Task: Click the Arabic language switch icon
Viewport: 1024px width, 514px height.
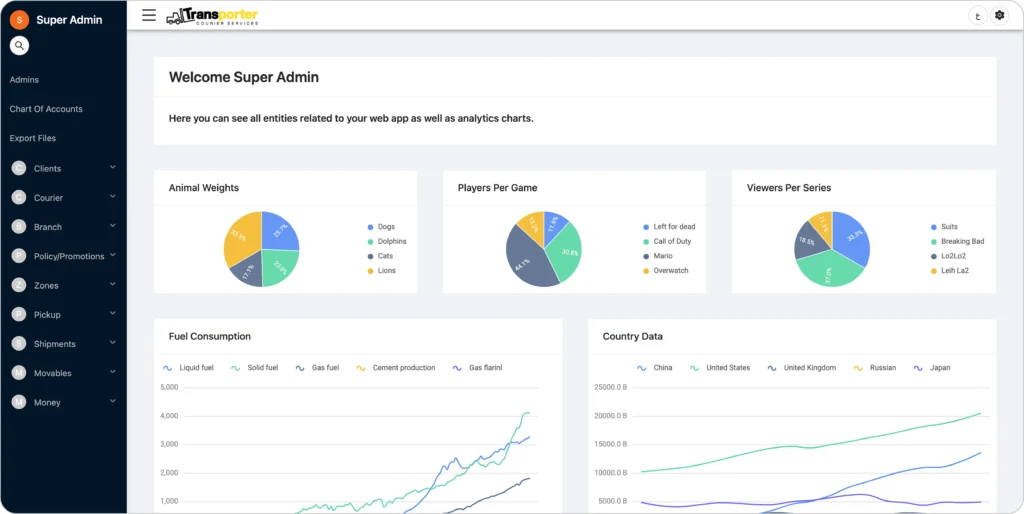Action: click(x=977, y=15)
